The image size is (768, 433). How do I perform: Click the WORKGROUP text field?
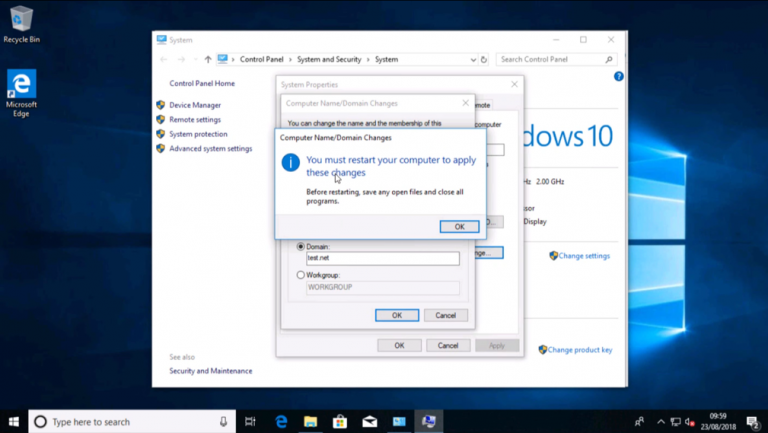(x=383, y=287)
